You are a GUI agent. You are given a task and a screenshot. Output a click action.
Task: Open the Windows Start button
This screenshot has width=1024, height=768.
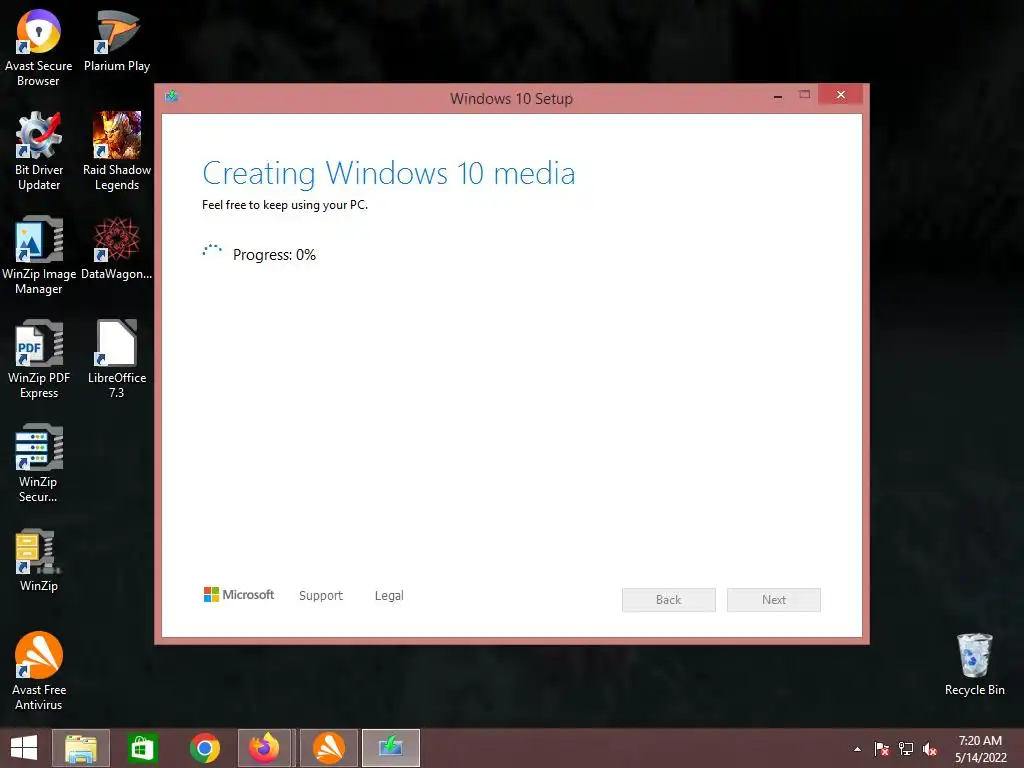pos(24,748)
